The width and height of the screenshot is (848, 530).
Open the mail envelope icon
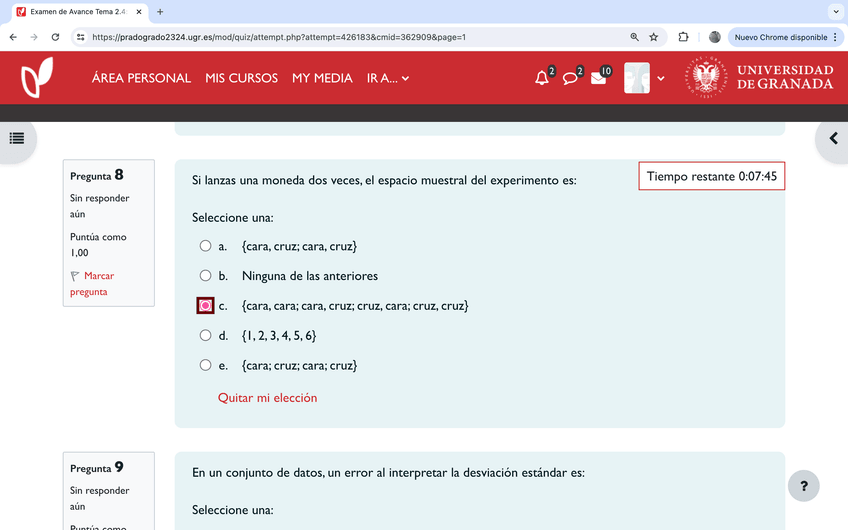click(598, 78)
